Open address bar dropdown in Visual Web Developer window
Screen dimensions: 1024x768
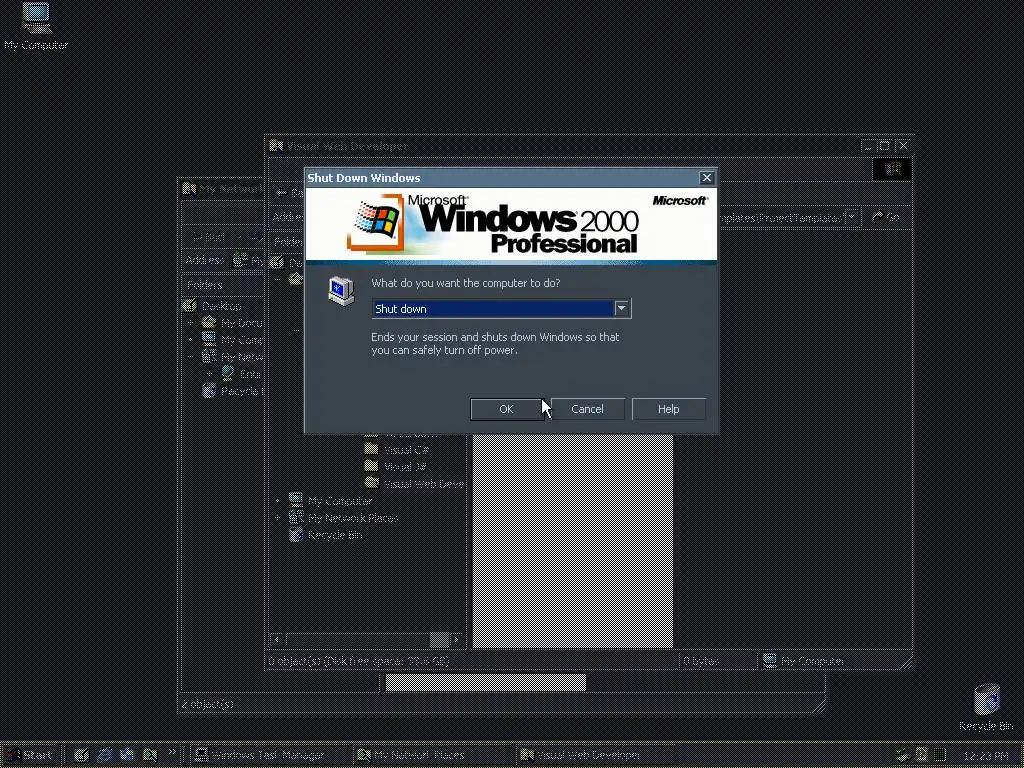[852, 217]
